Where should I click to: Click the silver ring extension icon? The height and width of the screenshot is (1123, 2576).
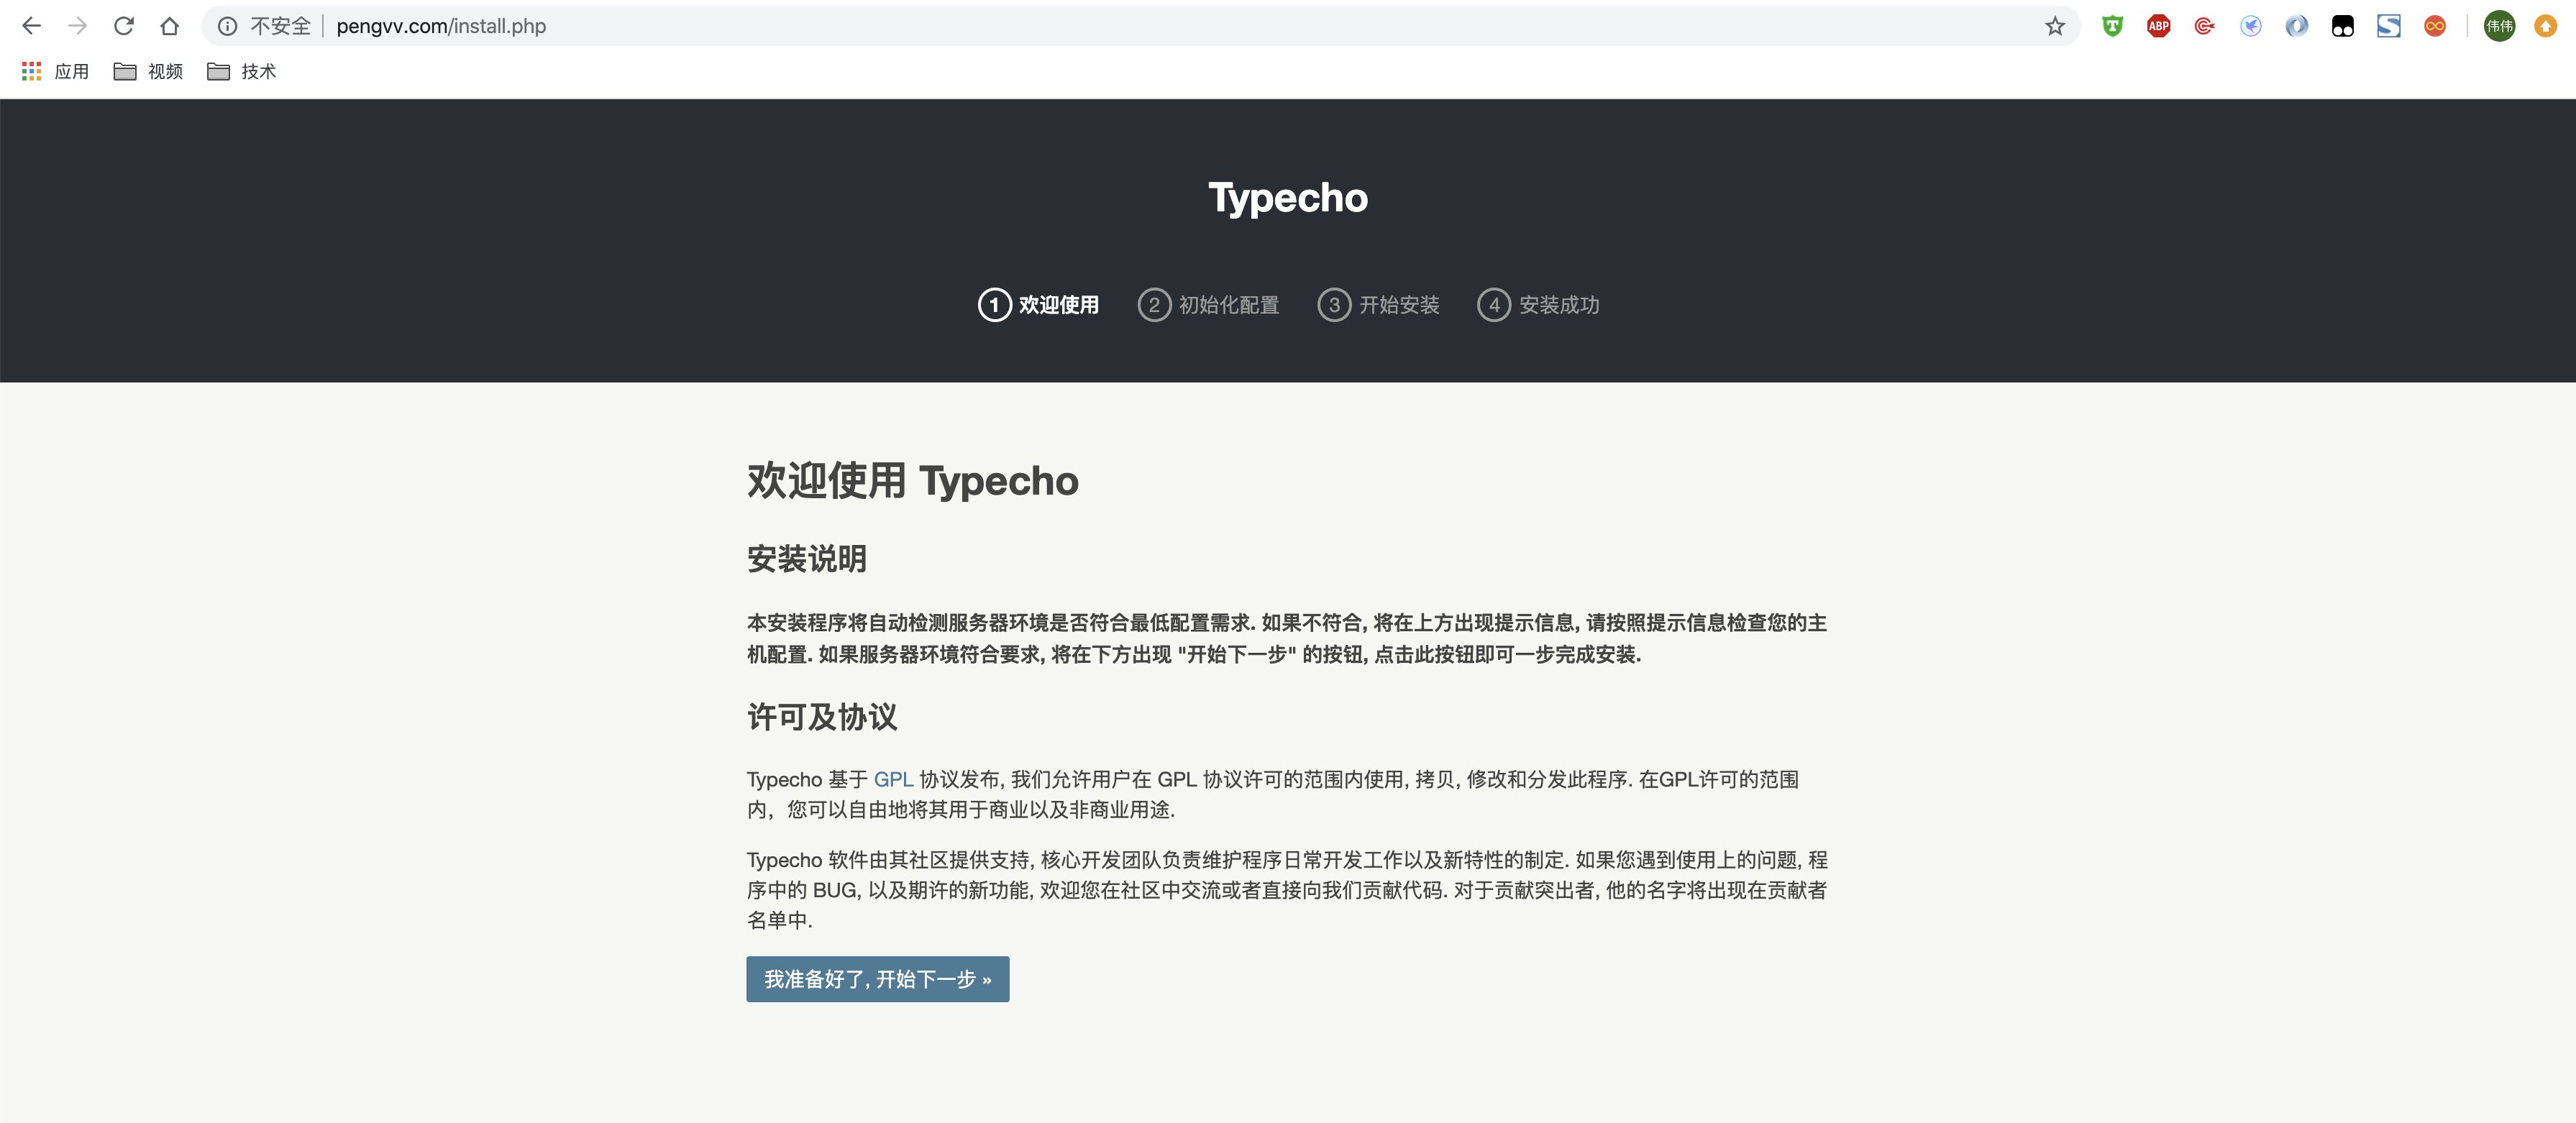(2296, 26)
